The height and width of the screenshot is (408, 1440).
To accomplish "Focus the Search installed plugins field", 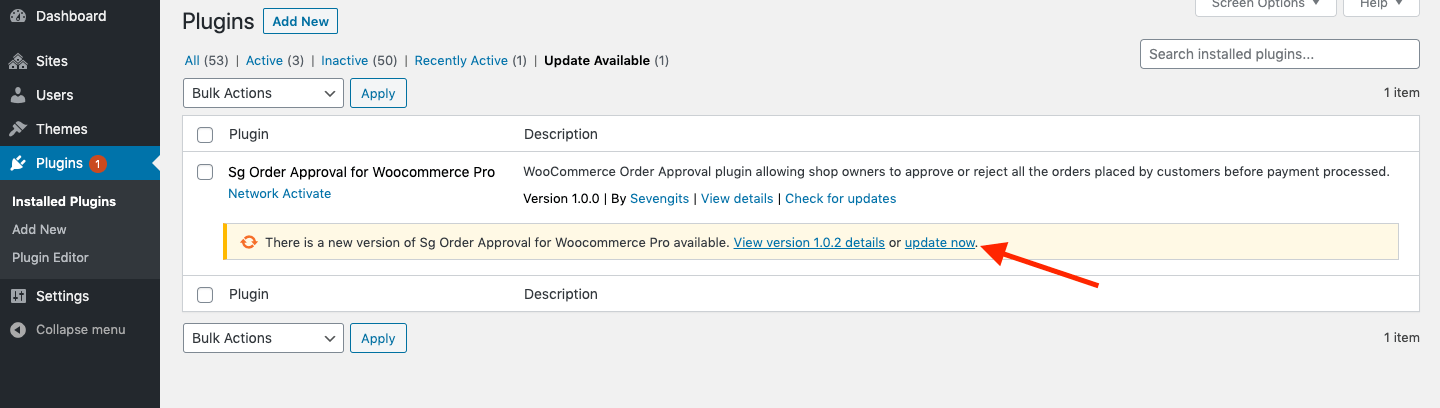I will click(1279, 54).
